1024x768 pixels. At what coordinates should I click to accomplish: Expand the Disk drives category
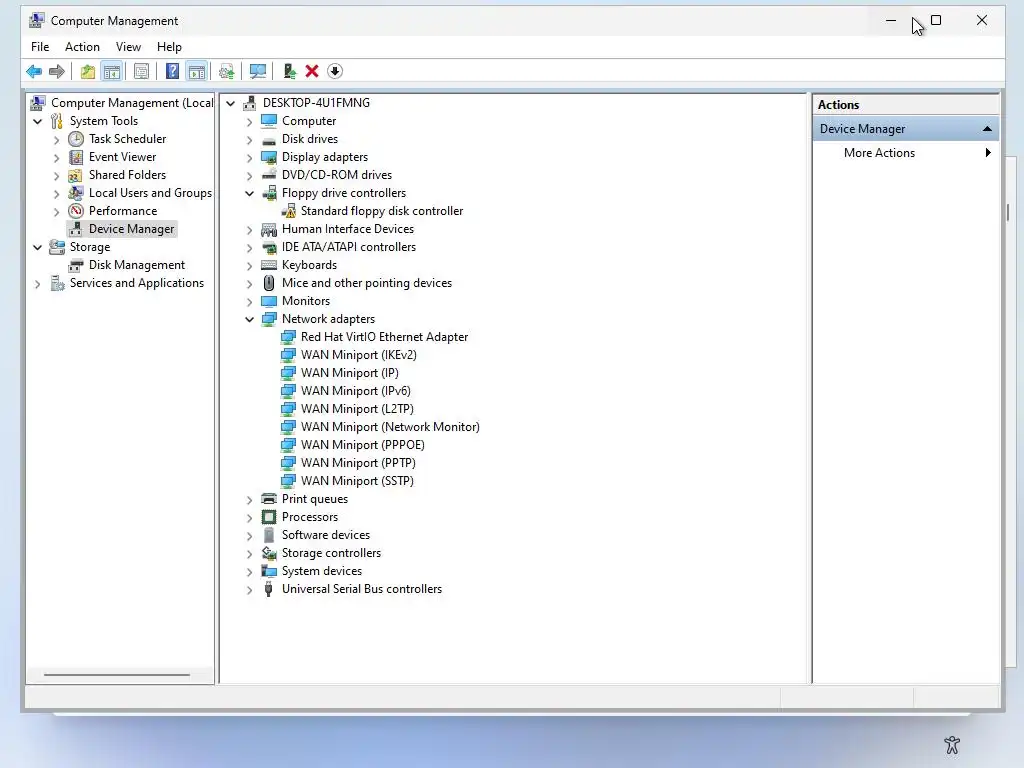pos(249,140)
